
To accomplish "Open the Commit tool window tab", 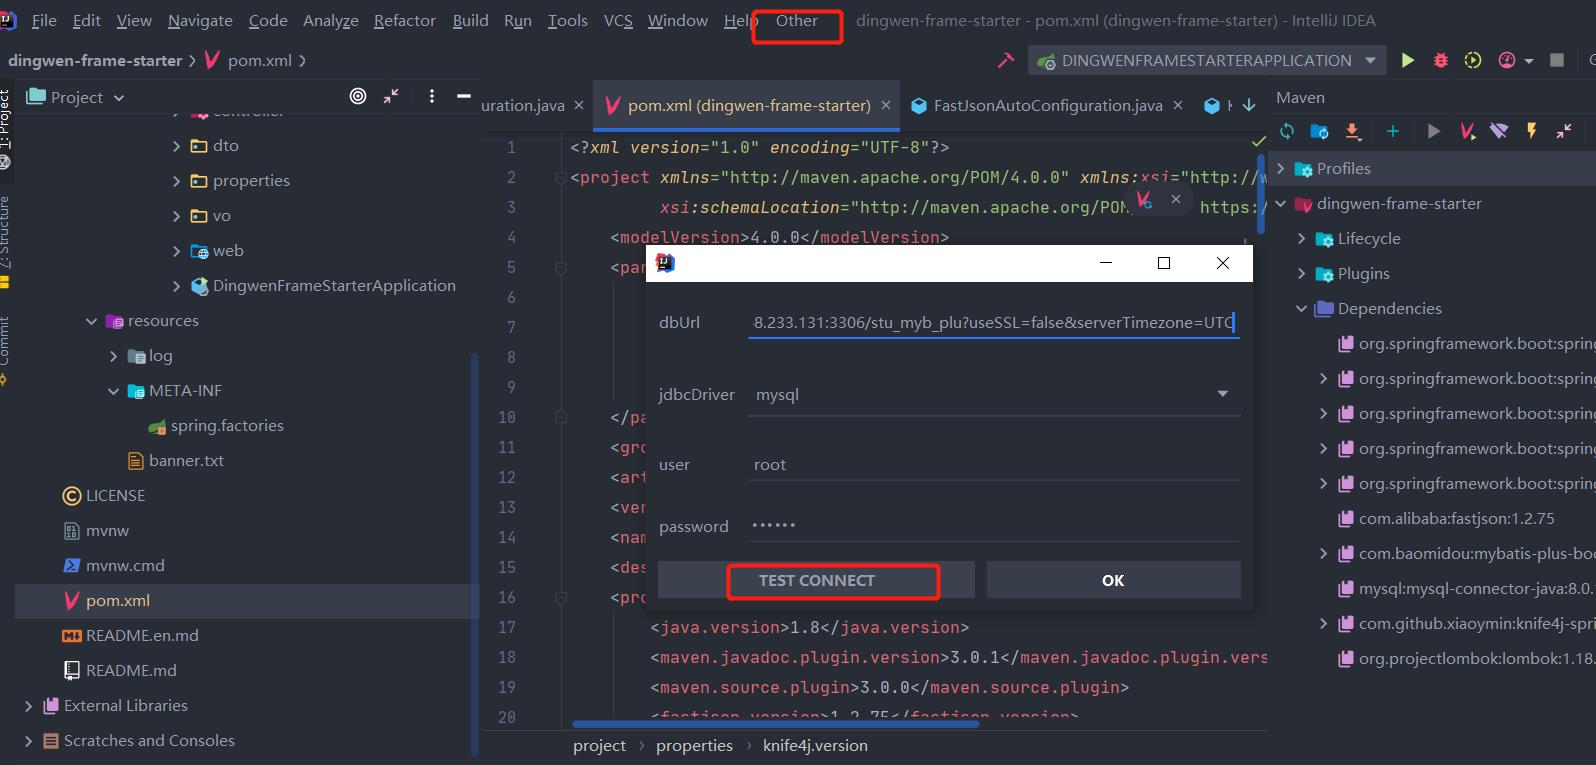I will click(5, 350).
